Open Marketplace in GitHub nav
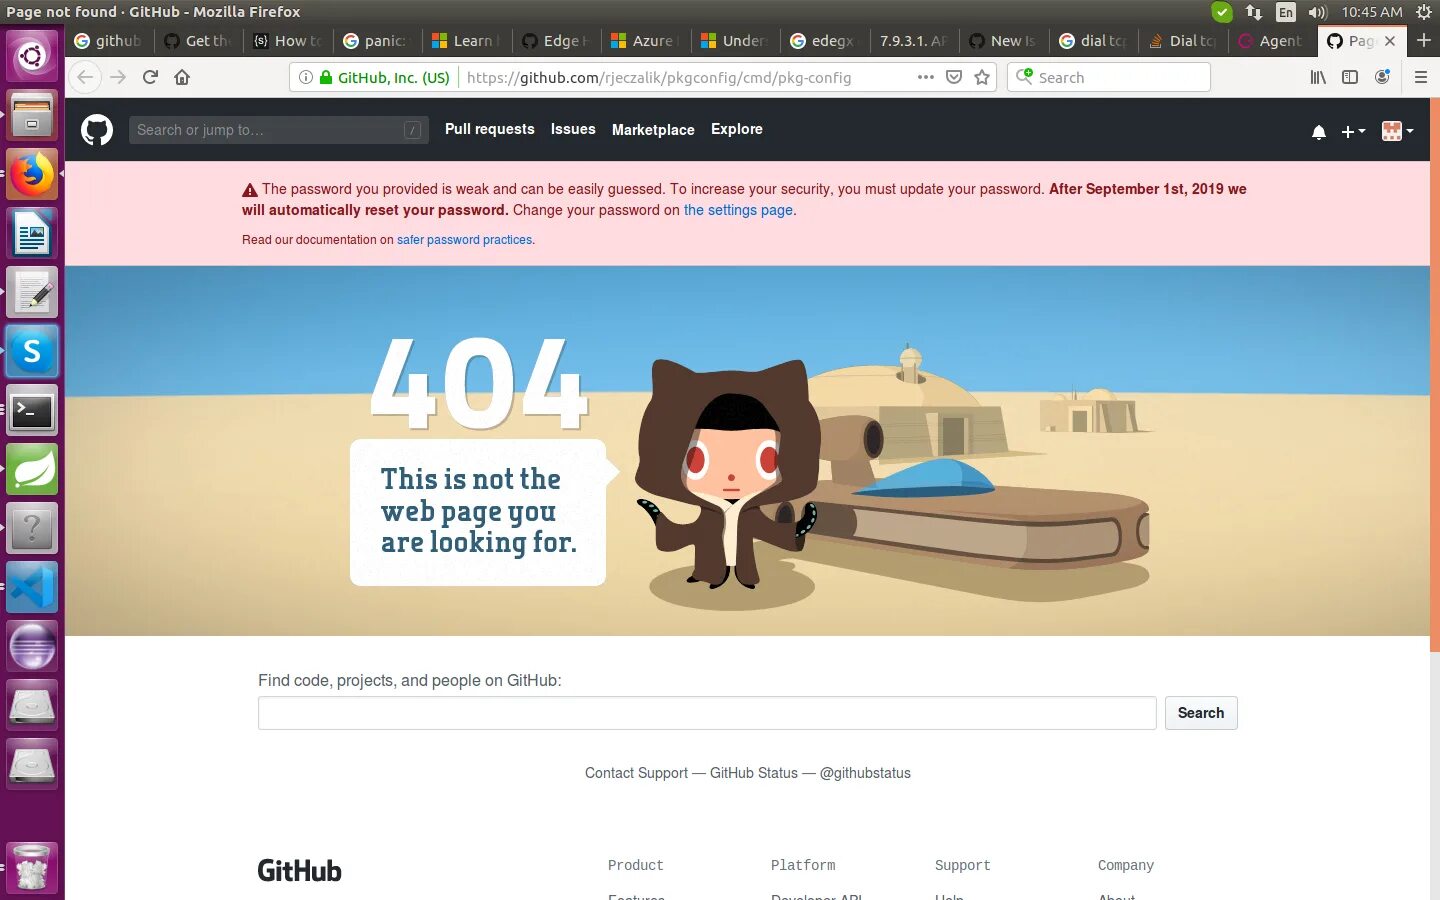This screenshot has height=900, width=1440. 653,130
